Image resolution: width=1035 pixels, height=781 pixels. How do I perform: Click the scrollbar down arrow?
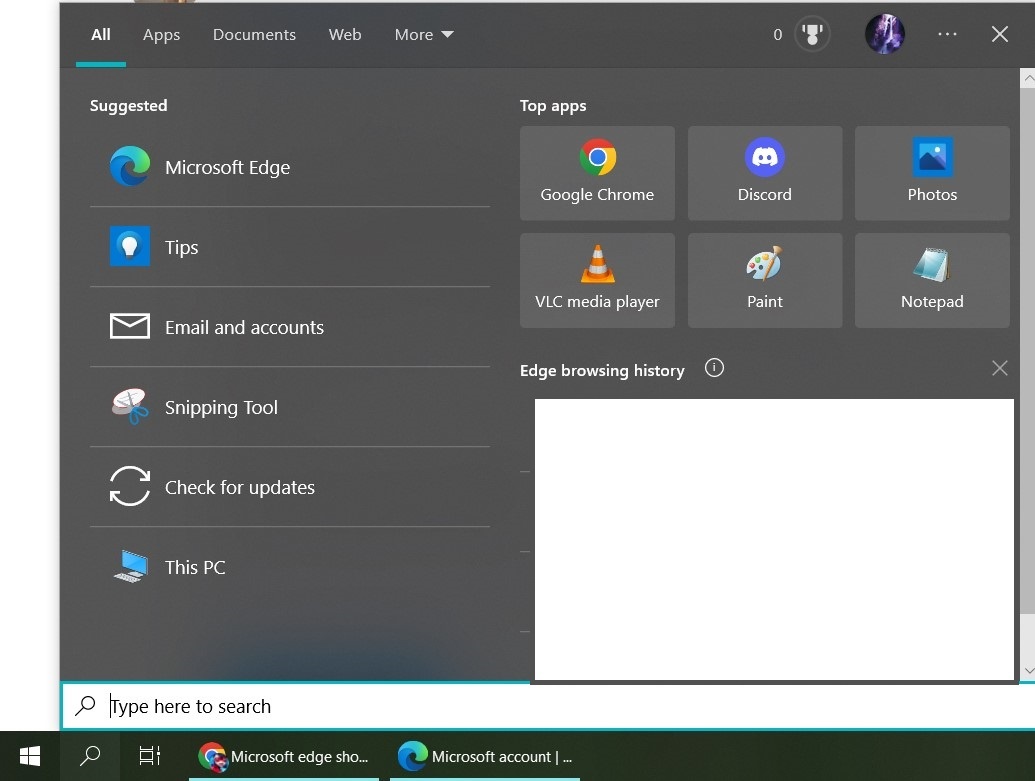coord(1028,671)
